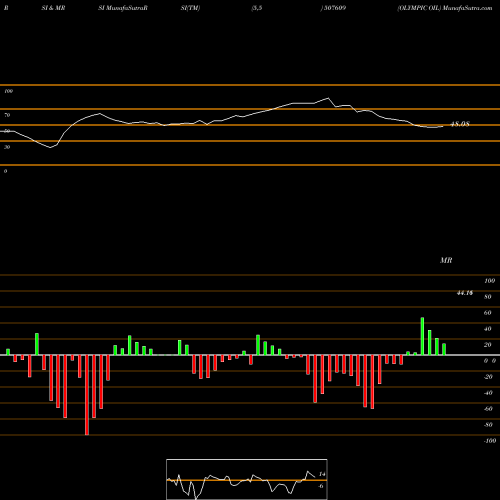
Task: Click the 'SI MunafaSutraR' header text
Action: 123,8
